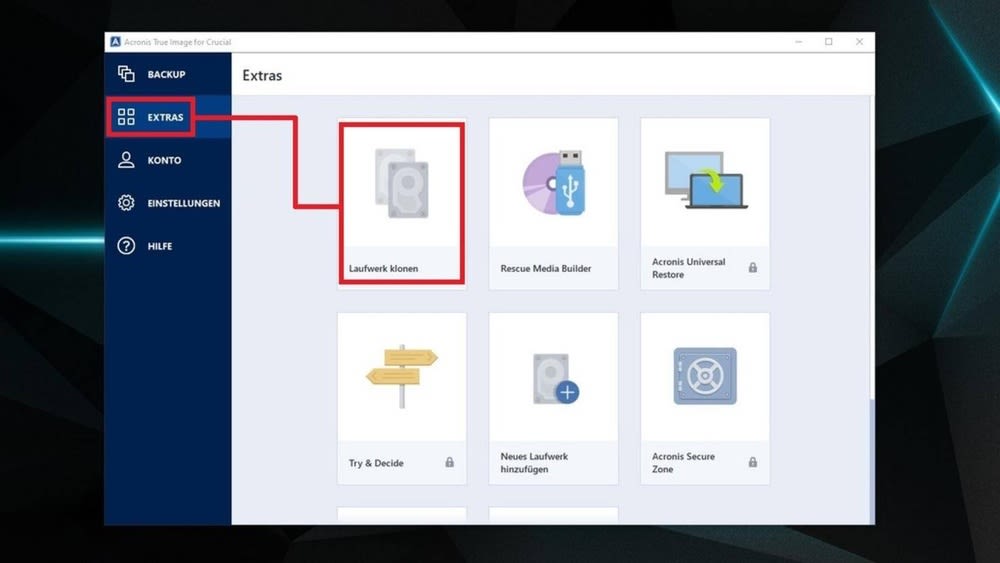Open the Backup section icon
This screenshot has height=563, width=1000.
[126, 74]
